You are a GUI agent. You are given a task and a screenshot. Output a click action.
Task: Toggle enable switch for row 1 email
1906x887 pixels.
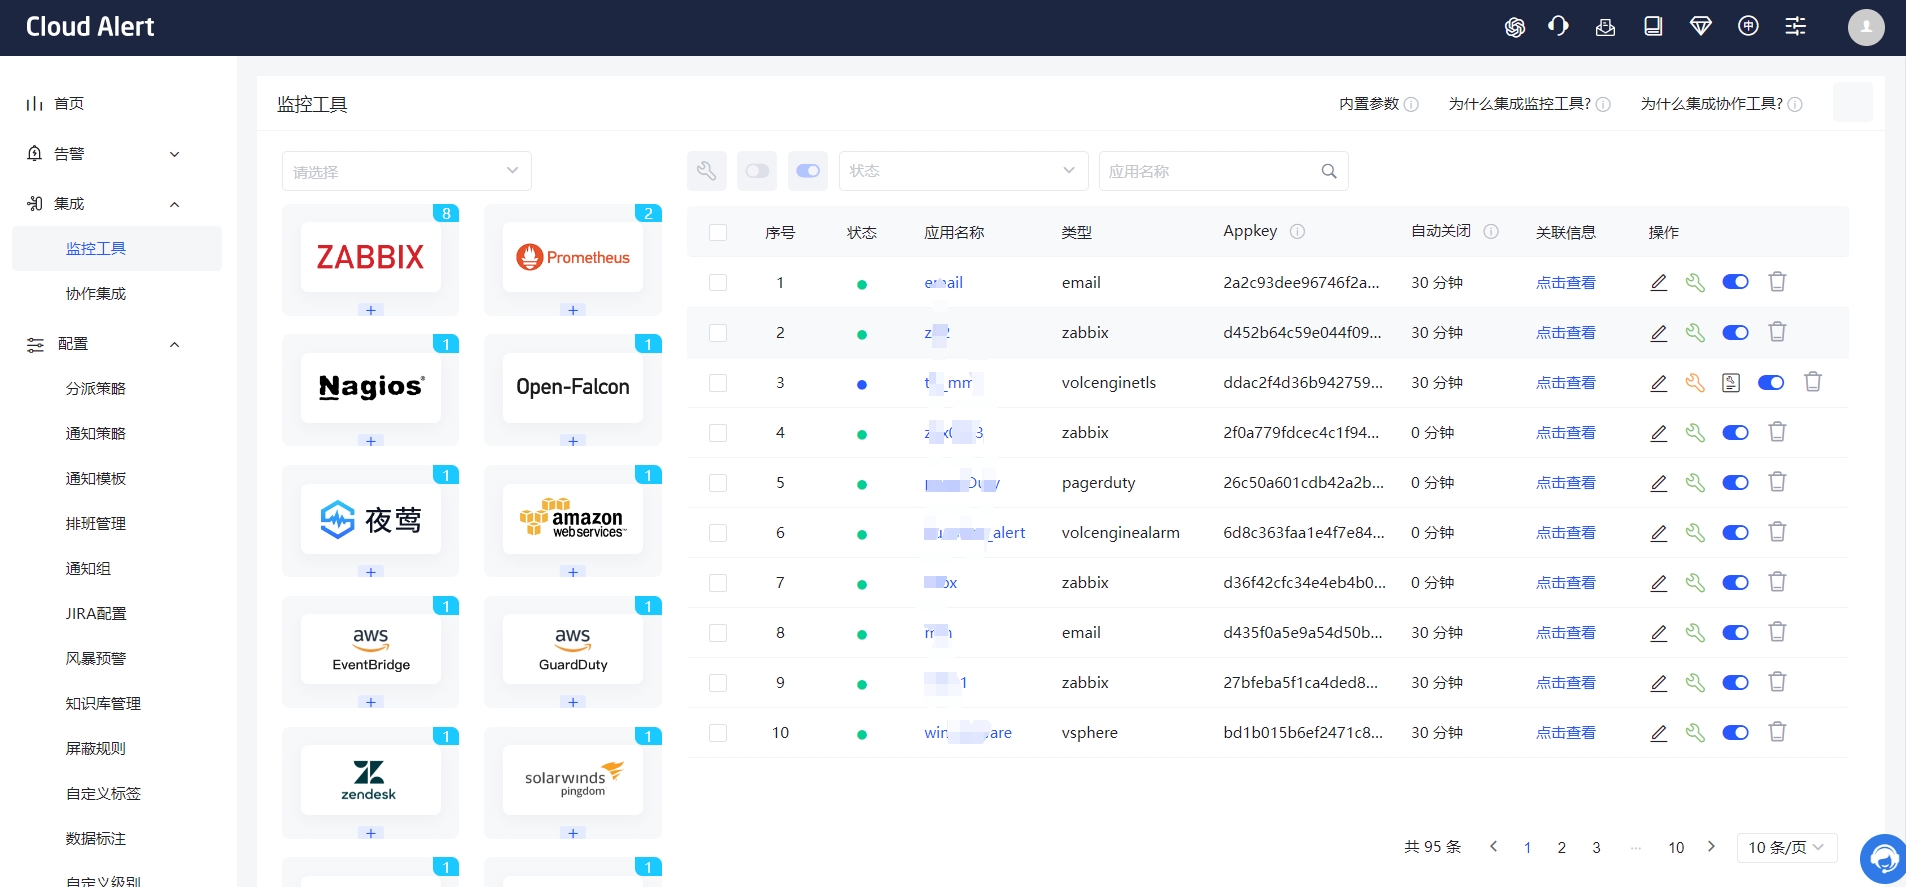click(x=1736, y=282)
